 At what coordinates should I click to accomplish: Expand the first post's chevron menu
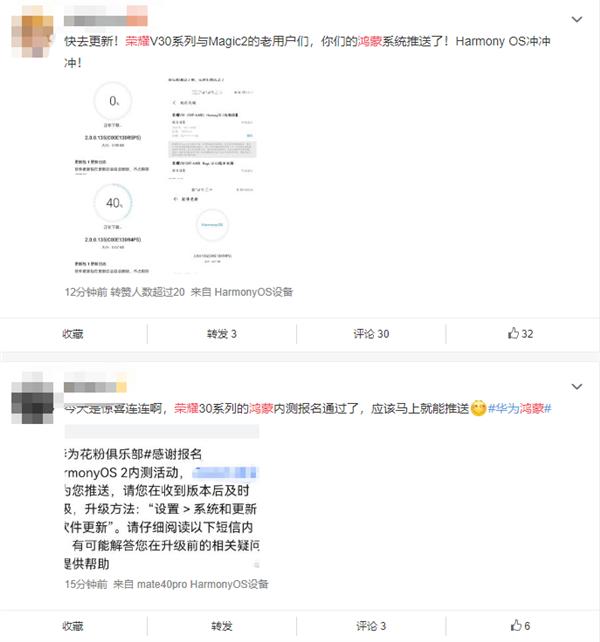pos(577,19)
